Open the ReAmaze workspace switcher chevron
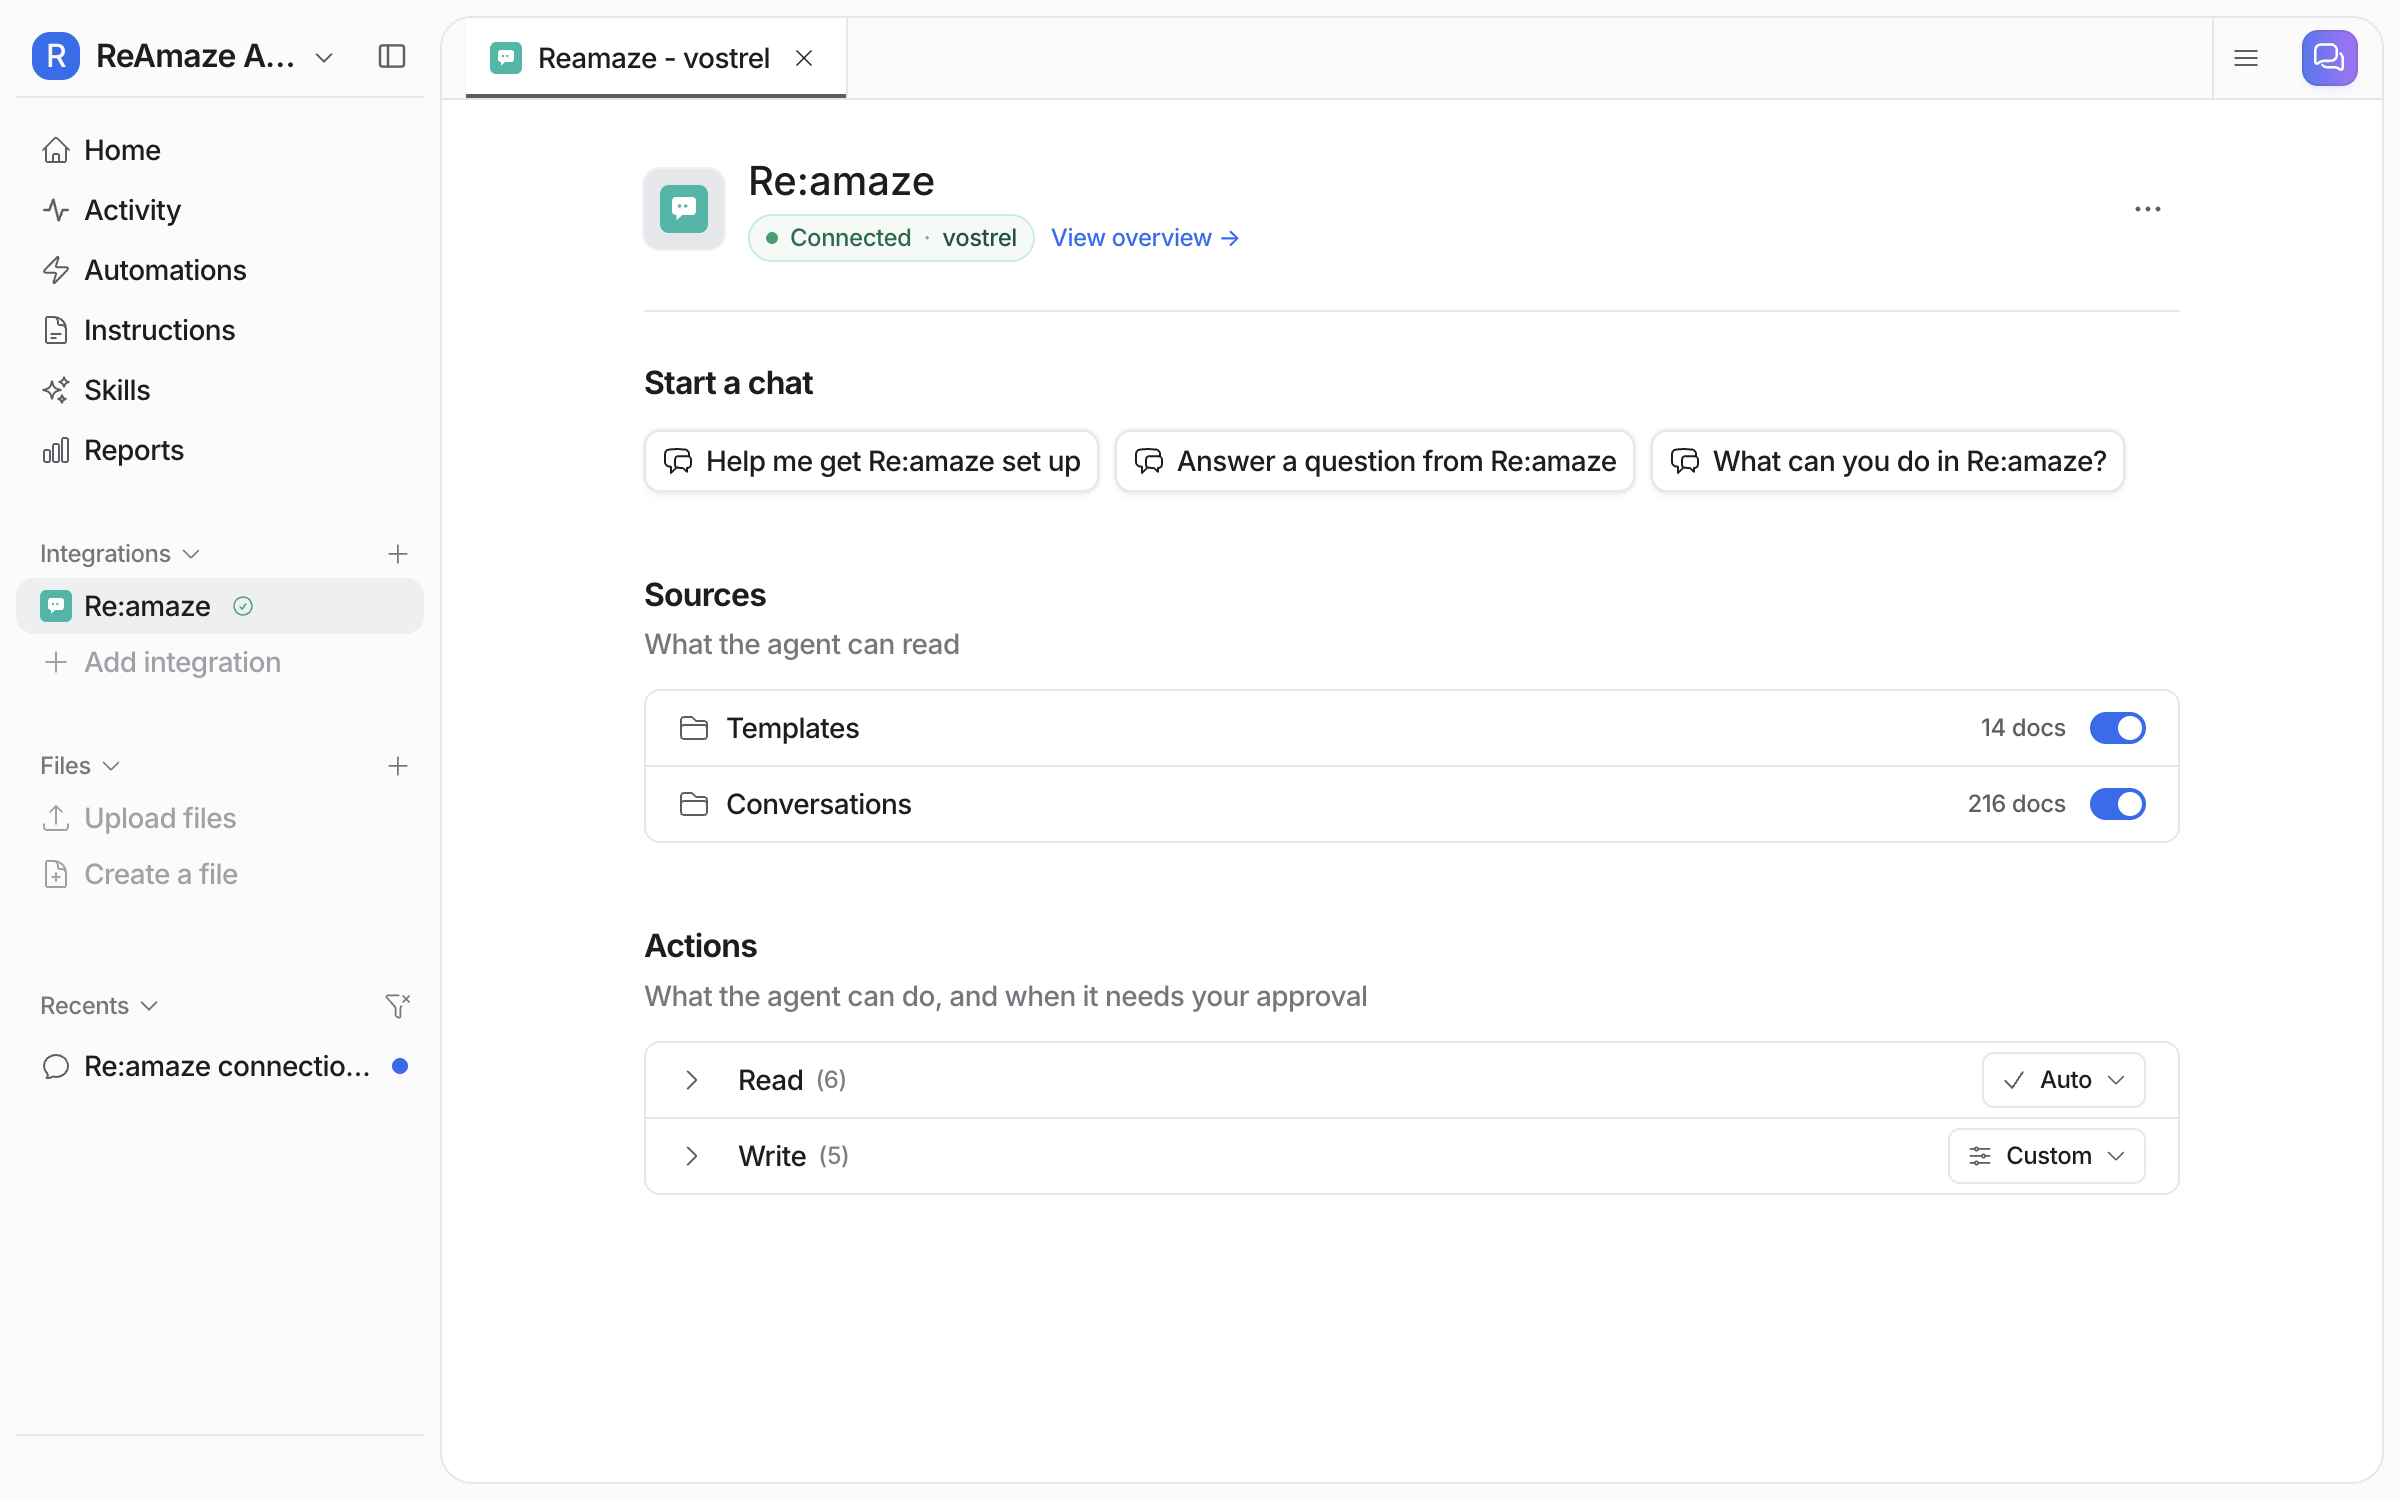2400x1500 pixels. [x=324, y=58]
